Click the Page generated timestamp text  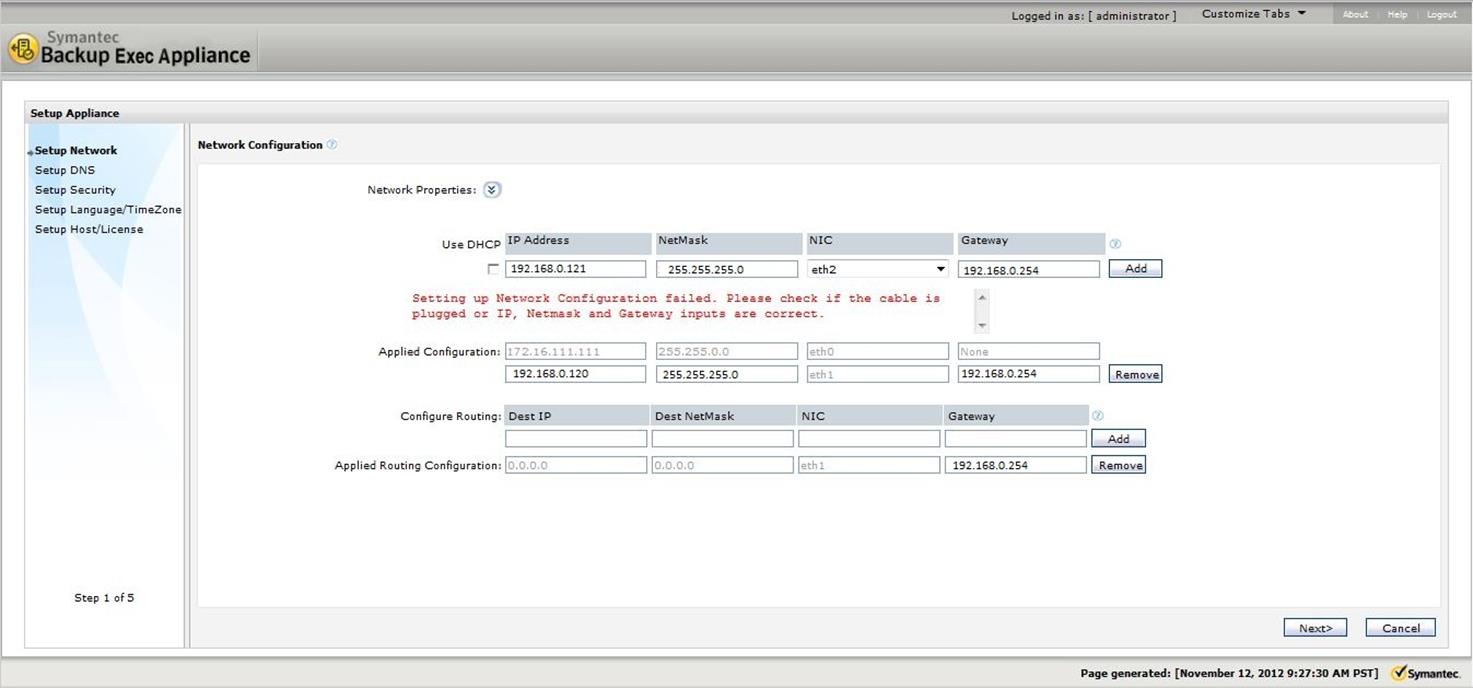coord(1229,674)
